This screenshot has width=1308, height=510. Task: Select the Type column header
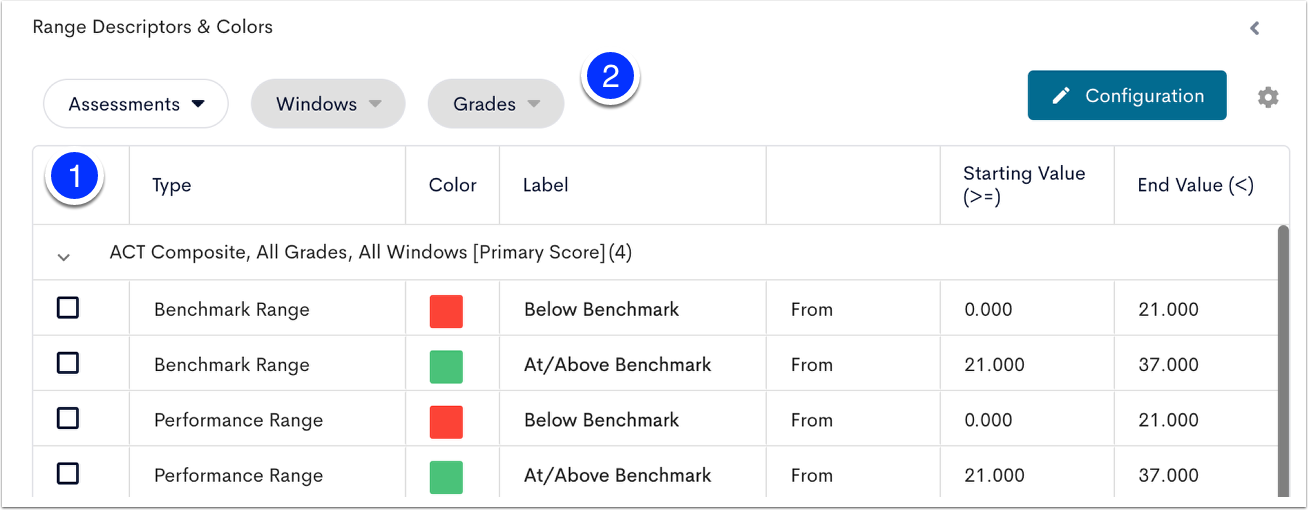point(171,185)
